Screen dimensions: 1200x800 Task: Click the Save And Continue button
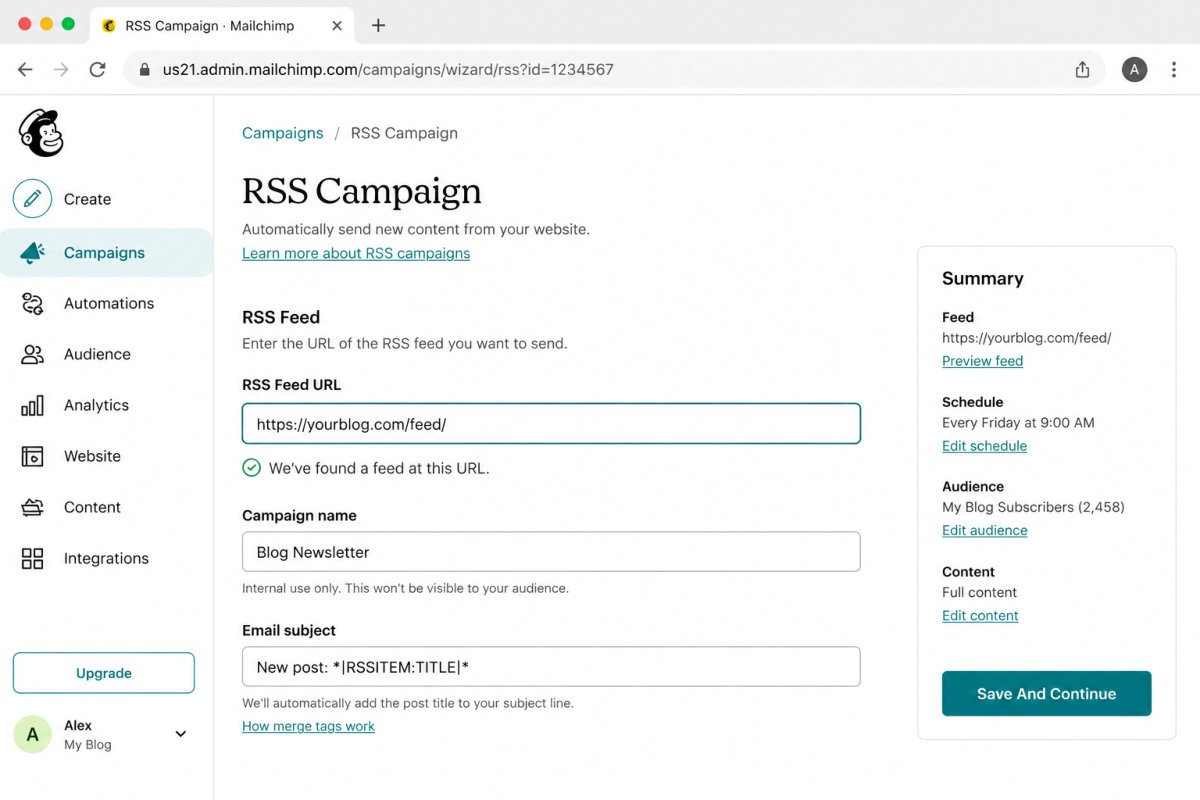[1046, 694]
